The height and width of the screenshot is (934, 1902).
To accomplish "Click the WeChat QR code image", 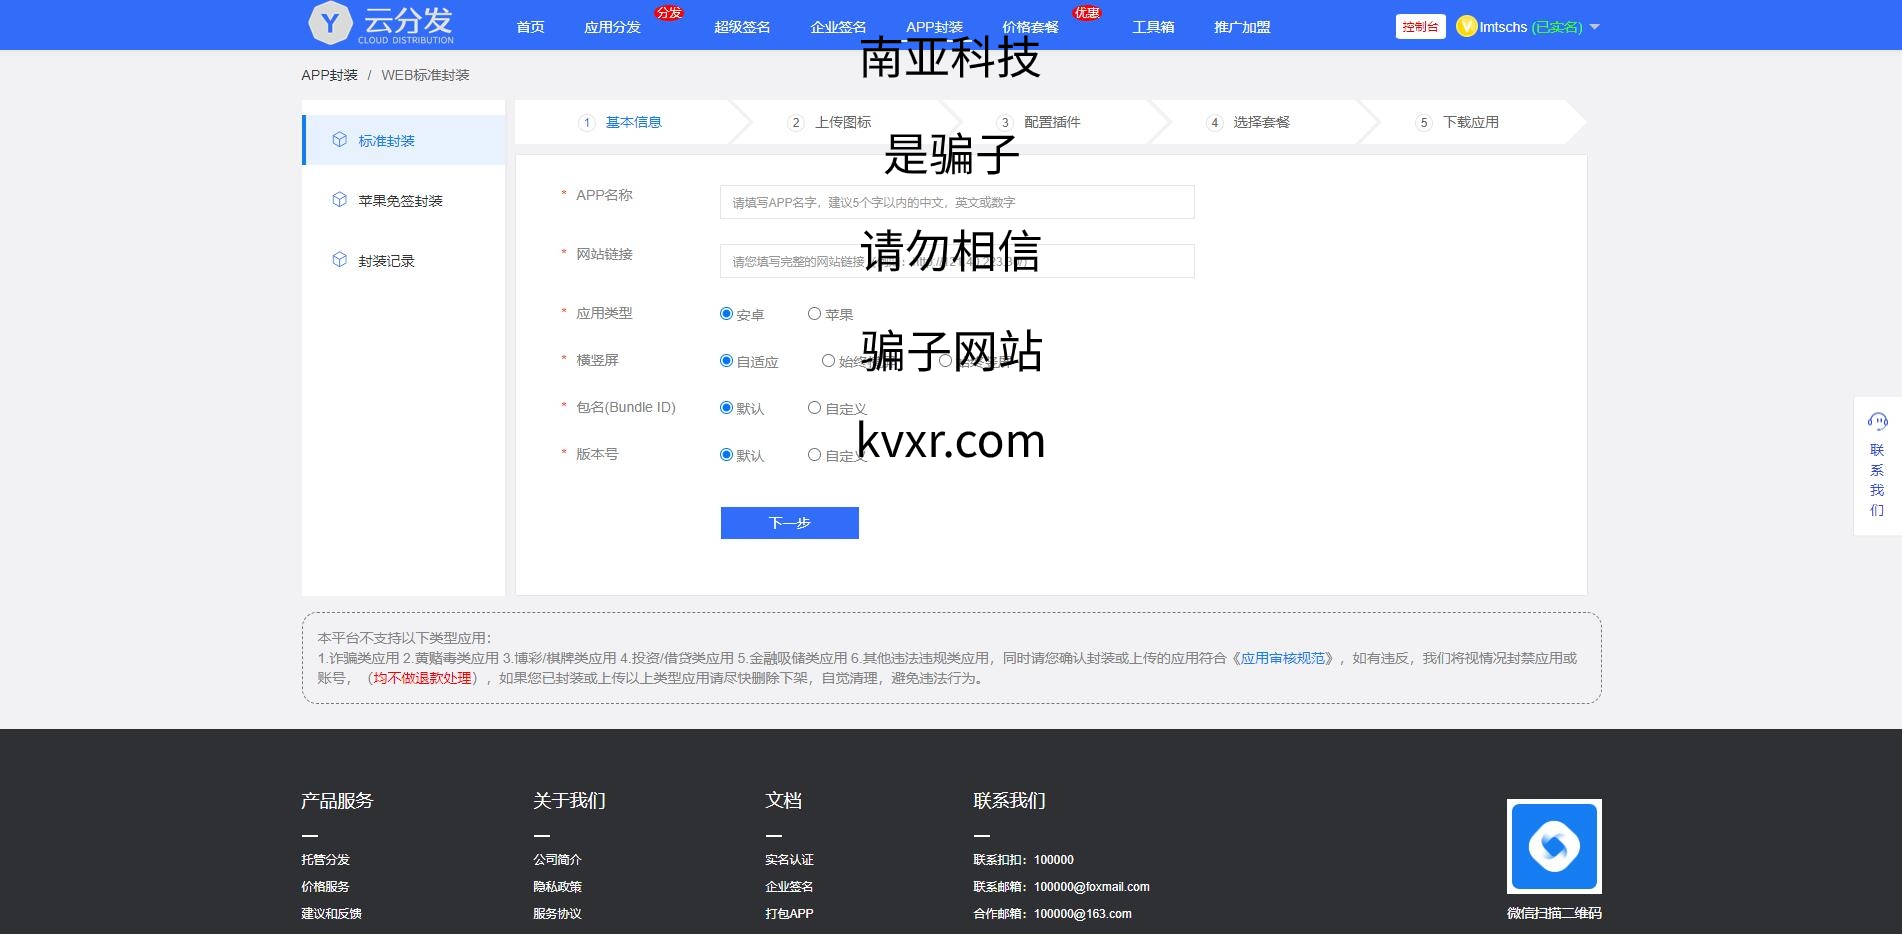I will click(1553, 846).
